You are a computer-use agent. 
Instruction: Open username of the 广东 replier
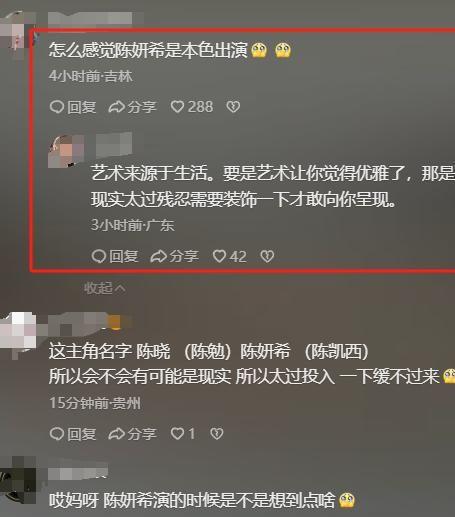[114, 144]
